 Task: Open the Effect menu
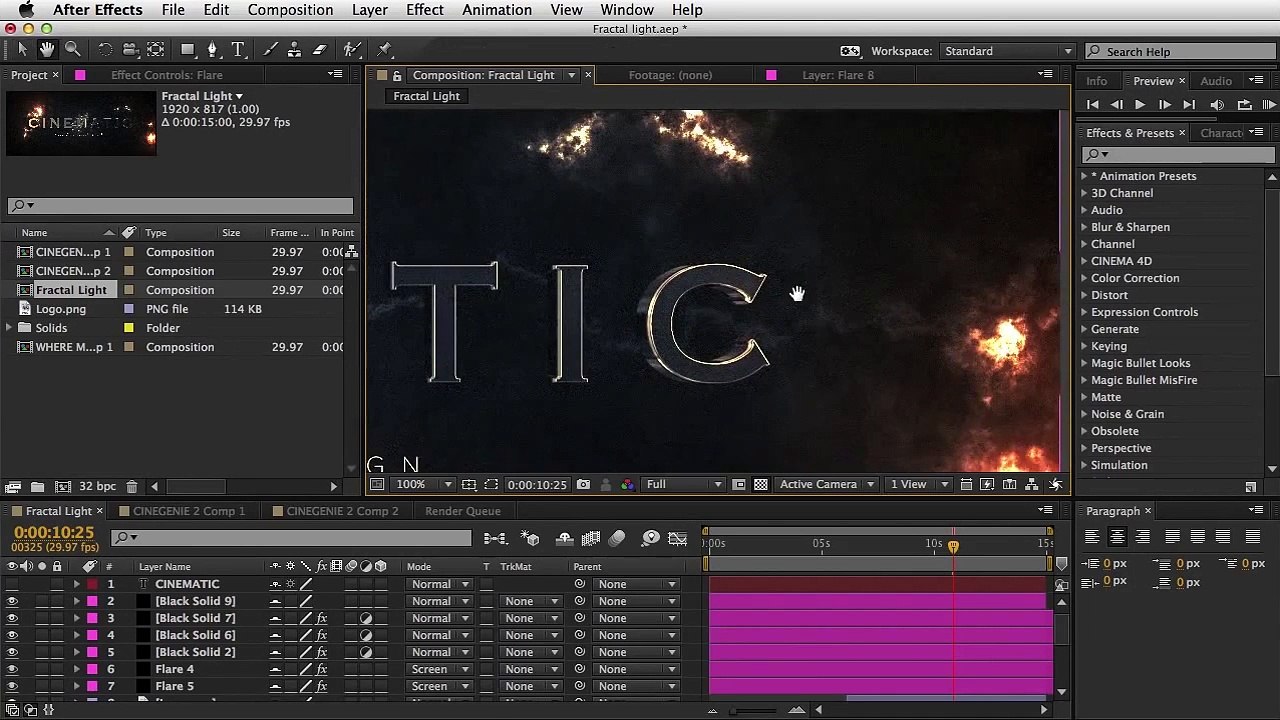click(425, 10)
